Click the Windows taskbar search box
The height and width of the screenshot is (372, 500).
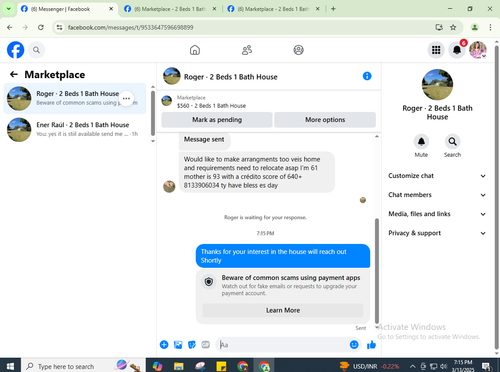83,366
